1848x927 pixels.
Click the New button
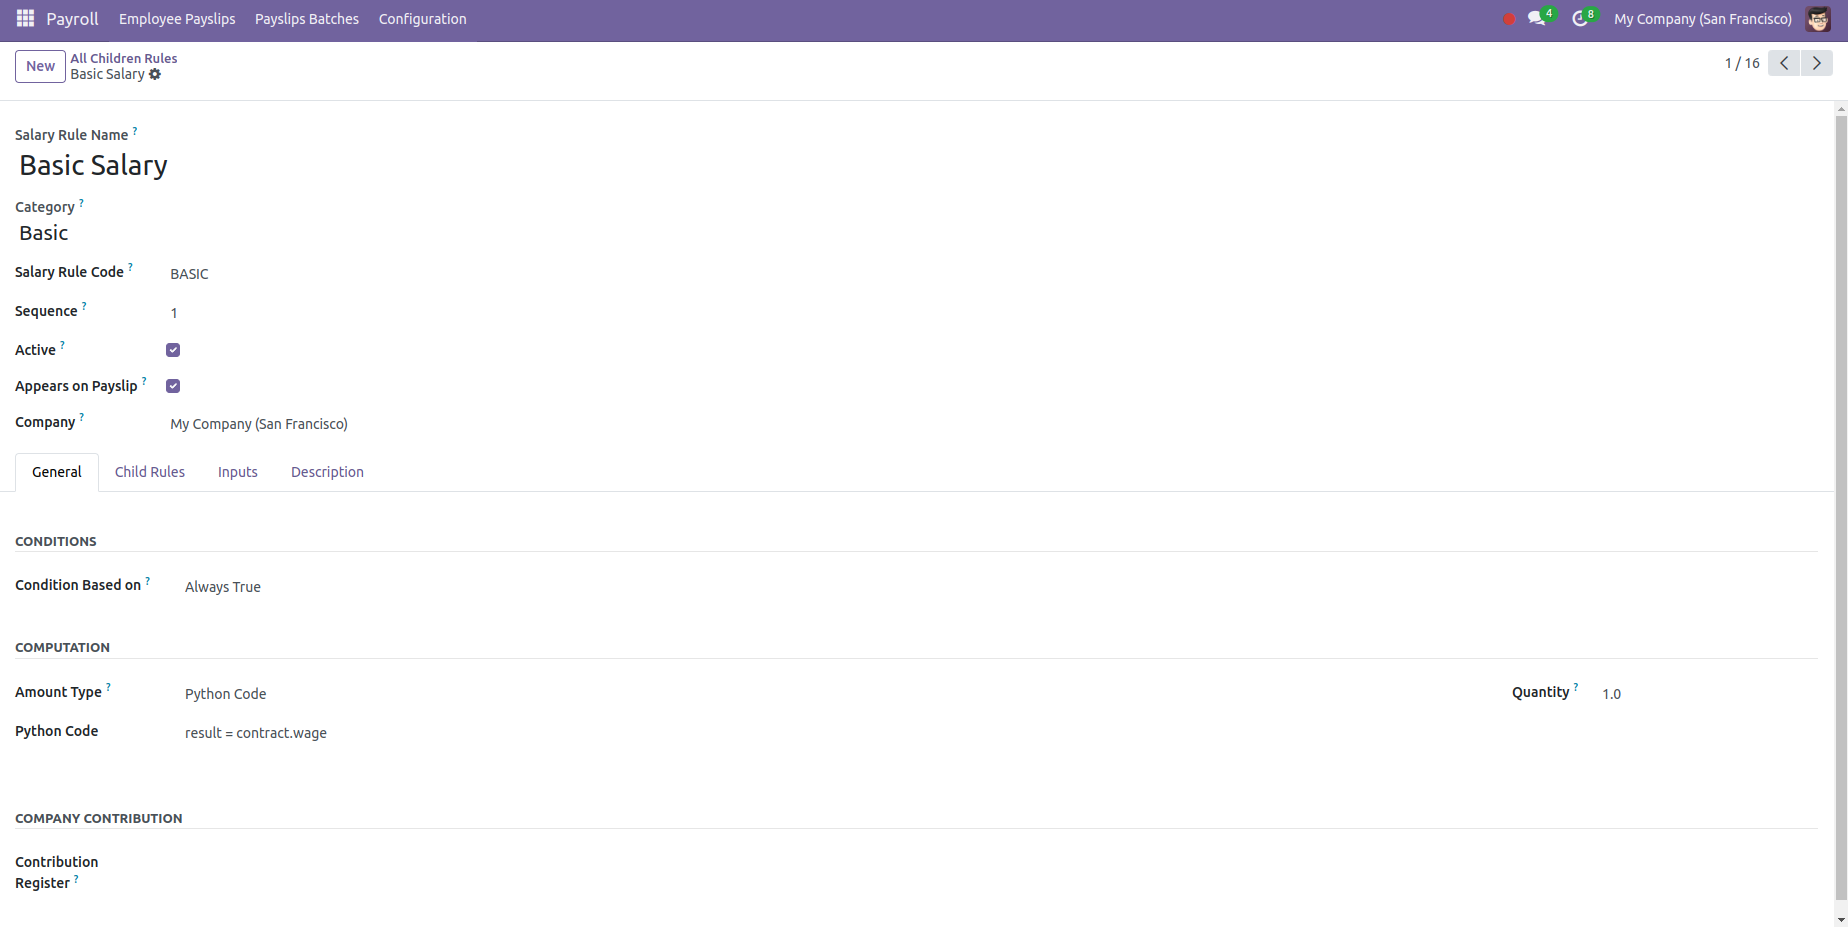click(40, 66)
